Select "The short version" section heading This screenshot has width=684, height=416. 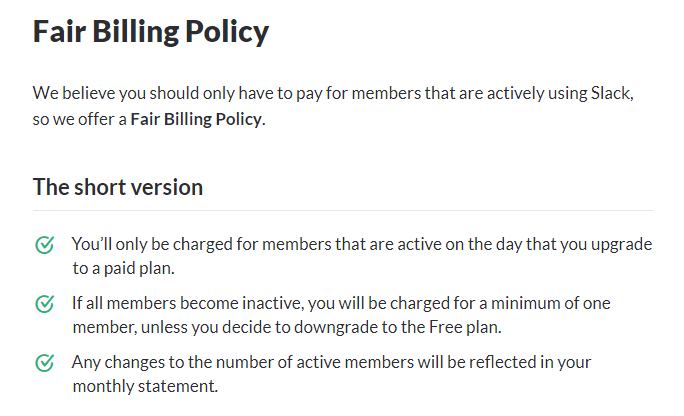(118, 187)
